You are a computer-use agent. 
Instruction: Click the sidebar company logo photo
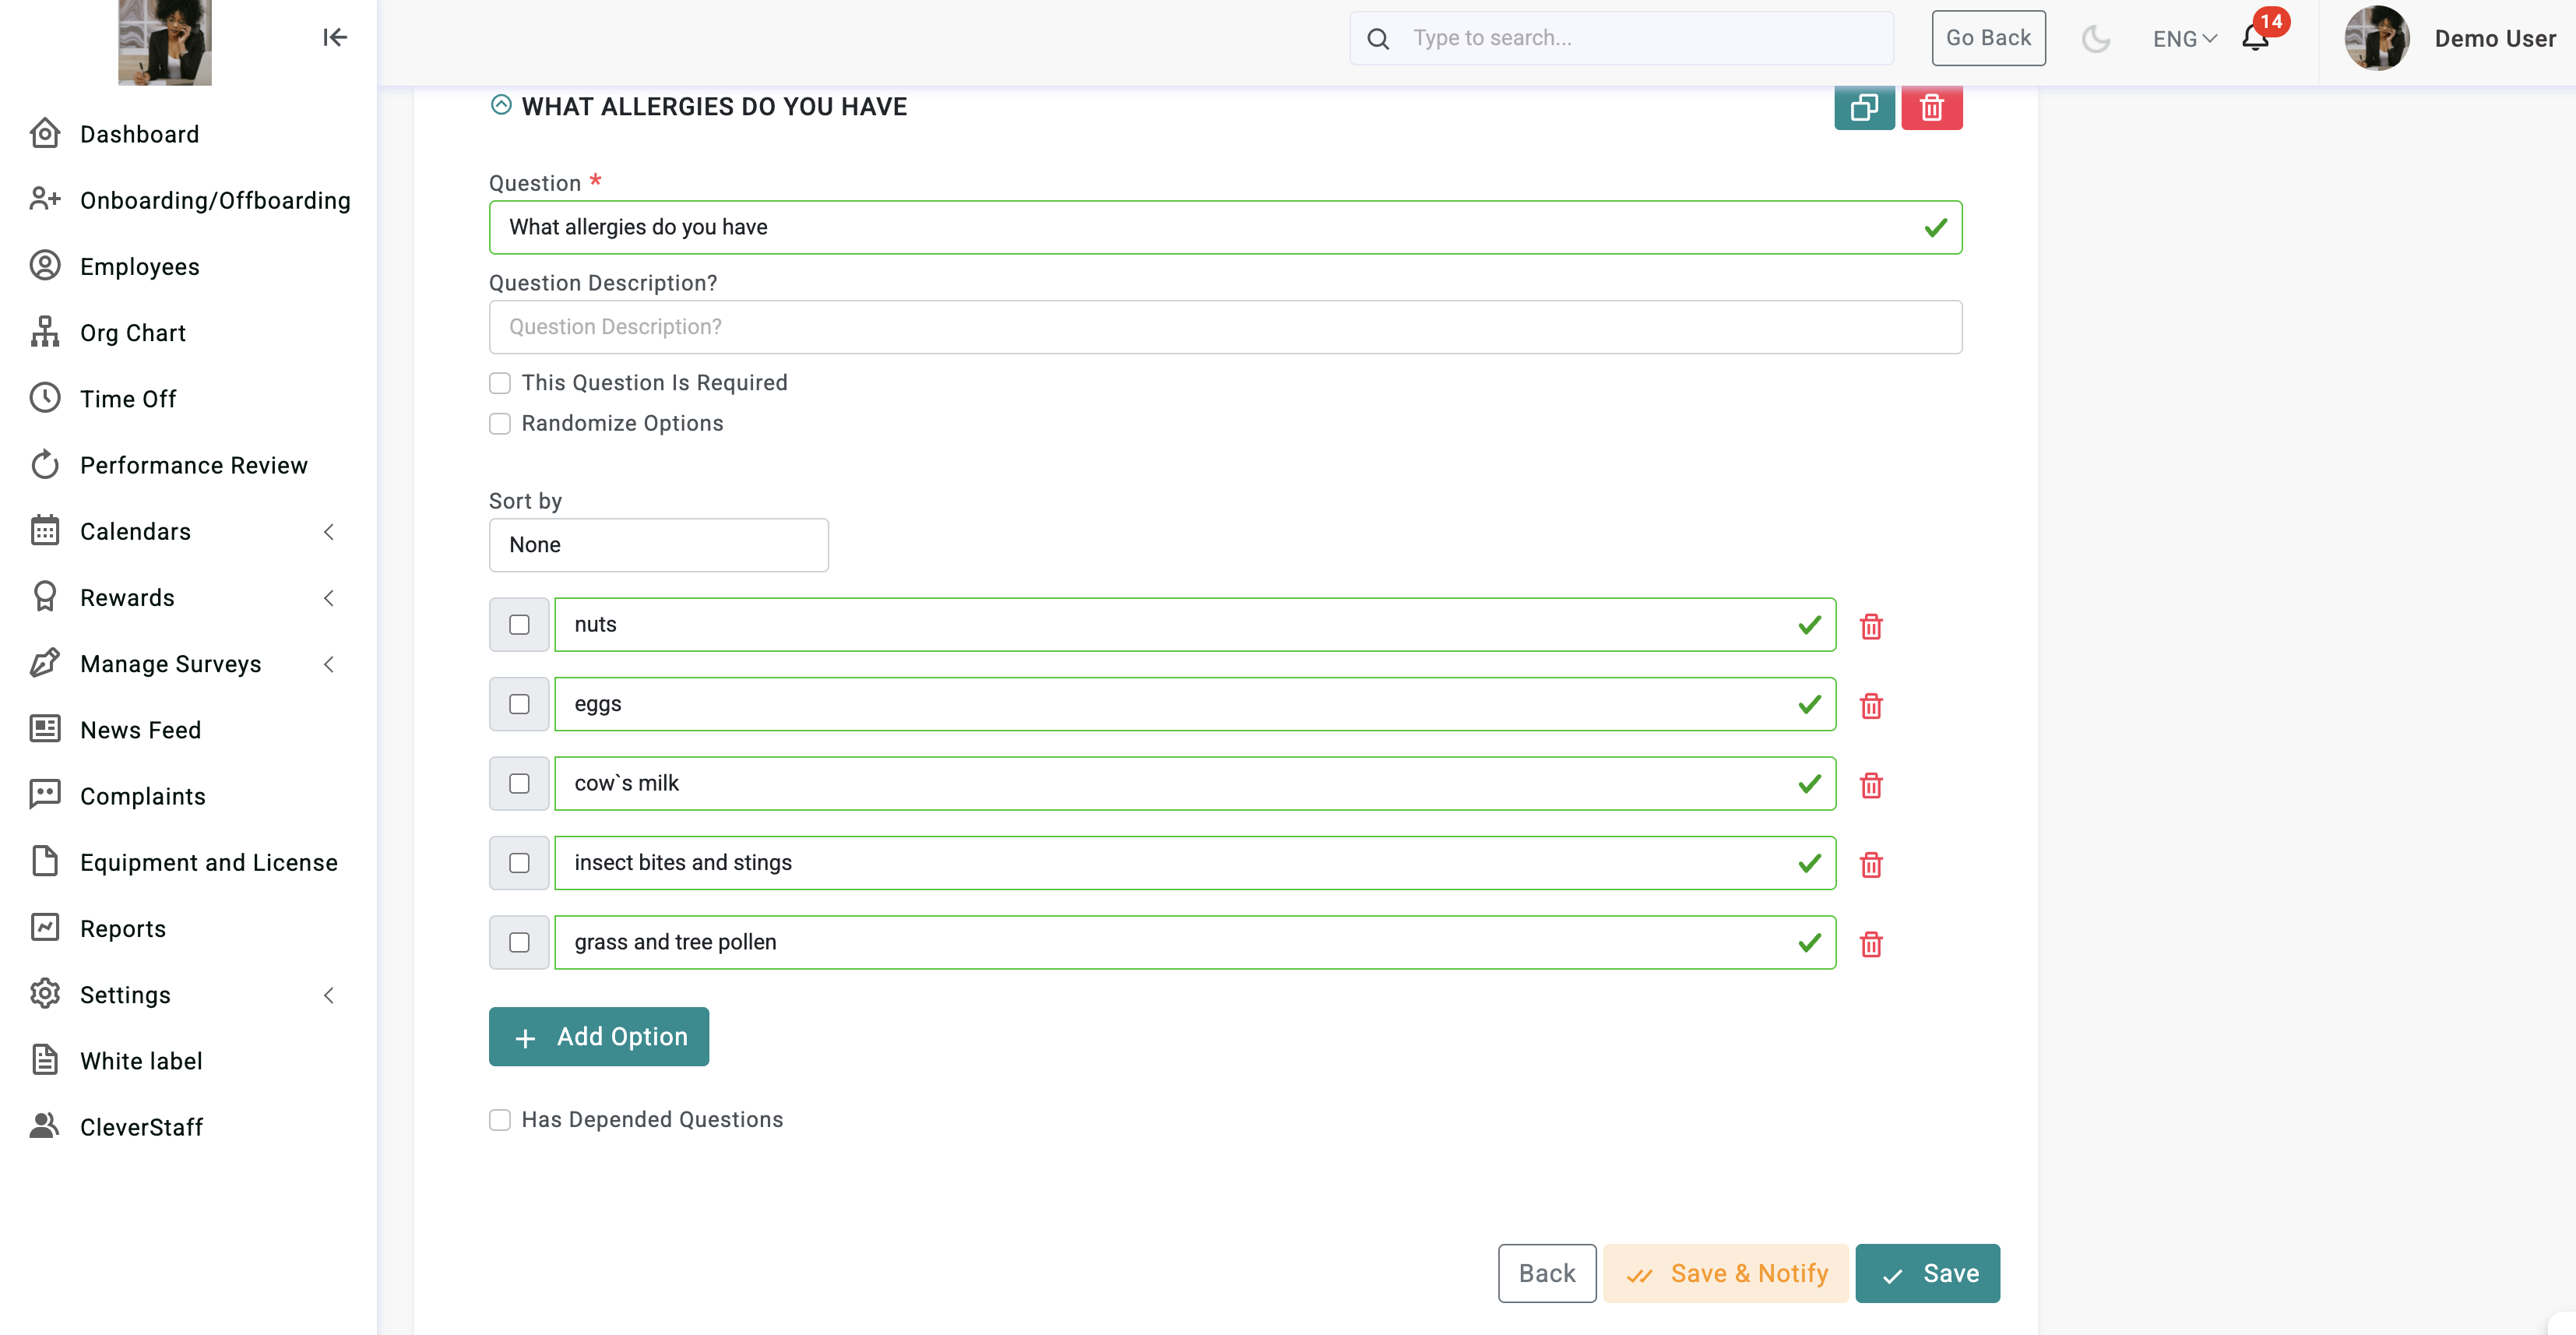pyautogui.click(x=165, y=42)
